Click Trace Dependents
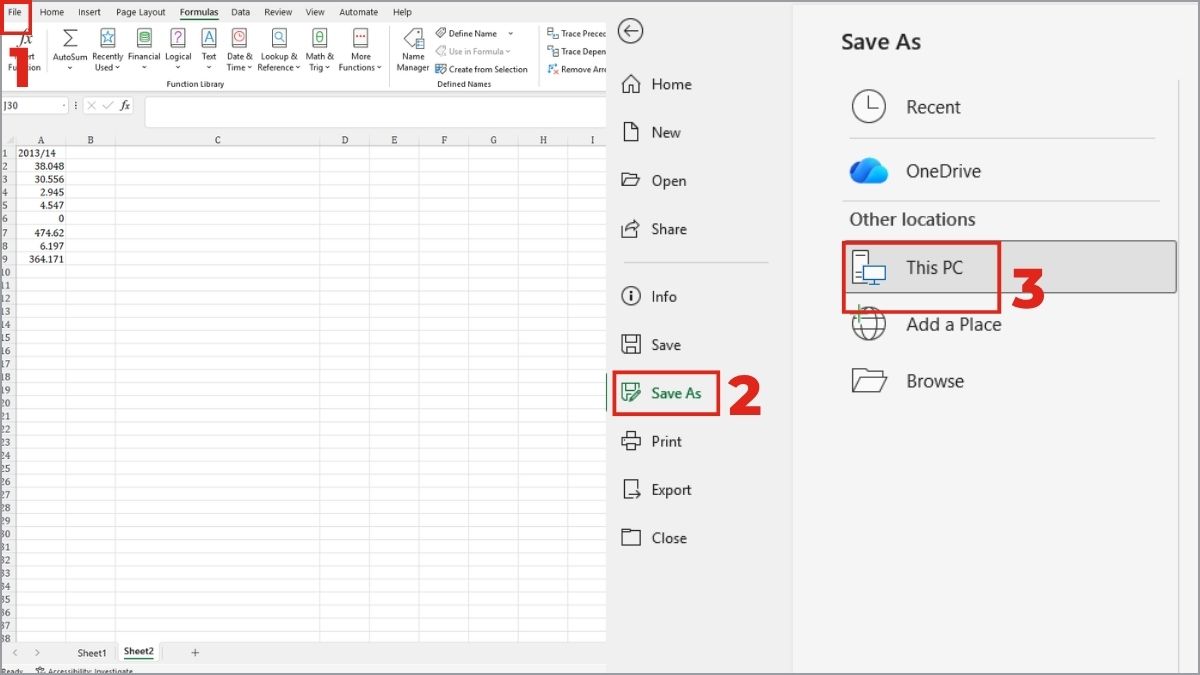This screenshot has height=675, width=1200. point(576,52)
